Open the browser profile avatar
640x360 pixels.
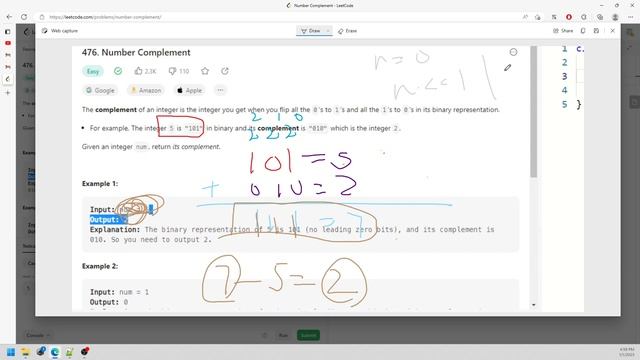pyautogui.click(x=615, y=17)
